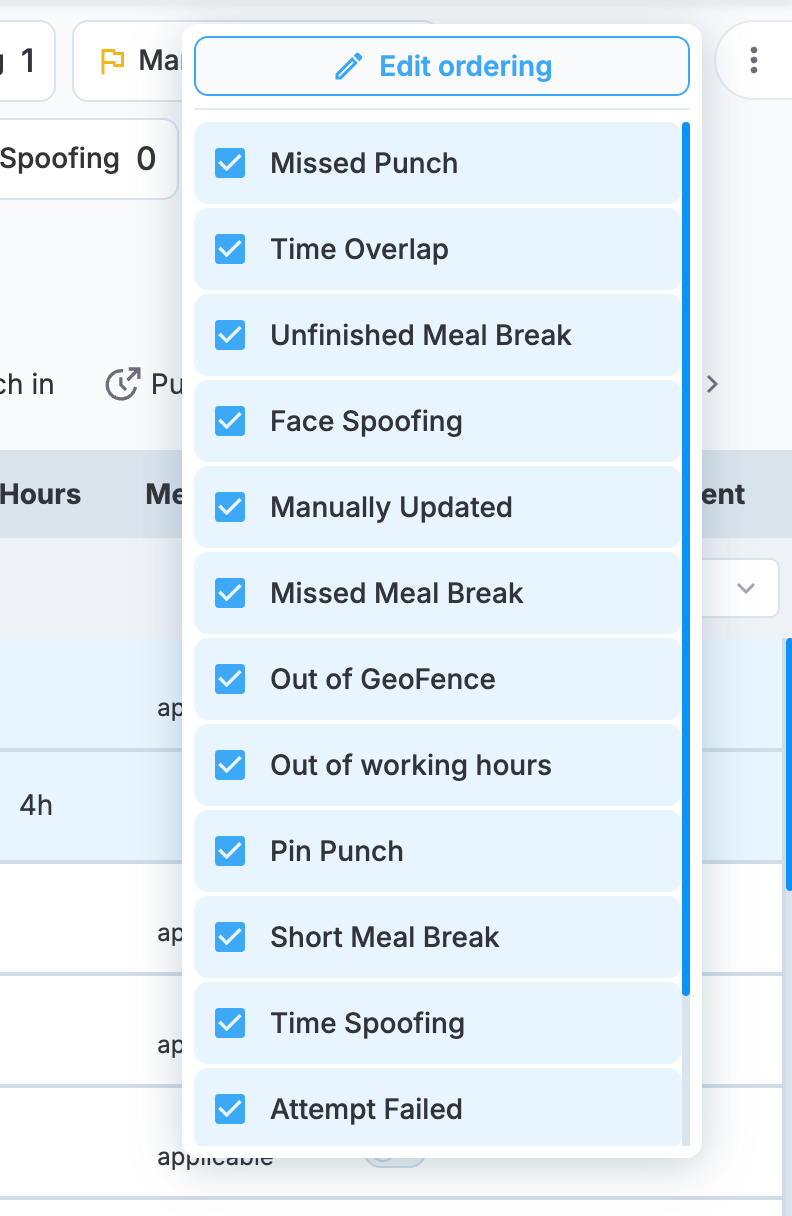Image resolution: width=792 pixels, height=1216 pixels.
Task: Click the Edit ordering button
Action: [442, 67]
